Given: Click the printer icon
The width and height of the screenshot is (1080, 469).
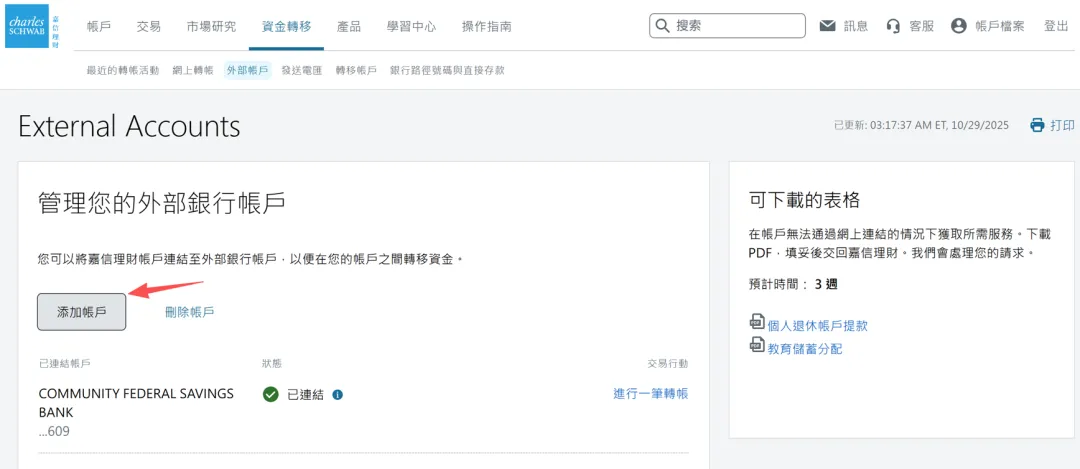Looking at the screenshot, I should point(1037,125).
